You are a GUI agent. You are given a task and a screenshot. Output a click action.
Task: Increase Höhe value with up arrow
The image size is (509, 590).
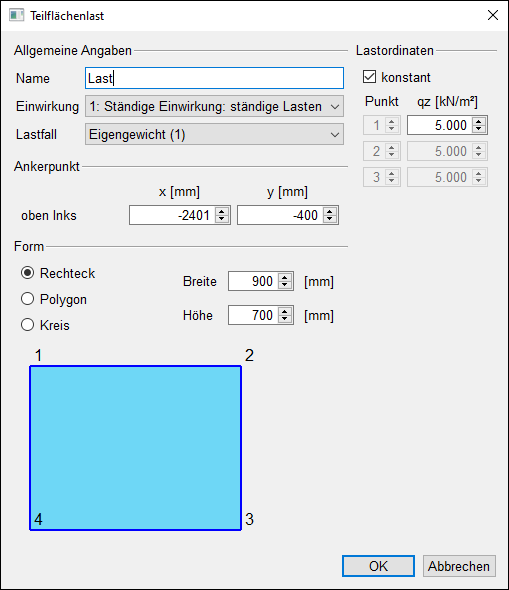click(285, 312)
